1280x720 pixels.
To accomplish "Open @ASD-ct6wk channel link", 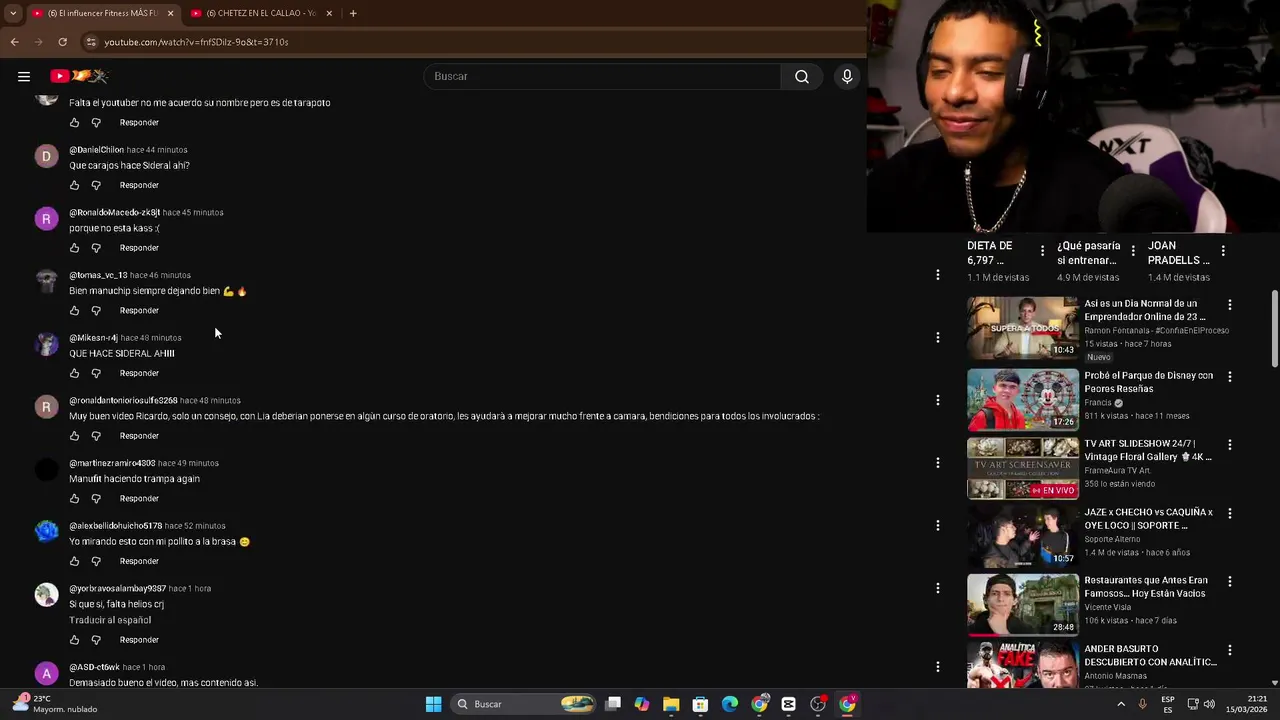I will coord(94,667).
